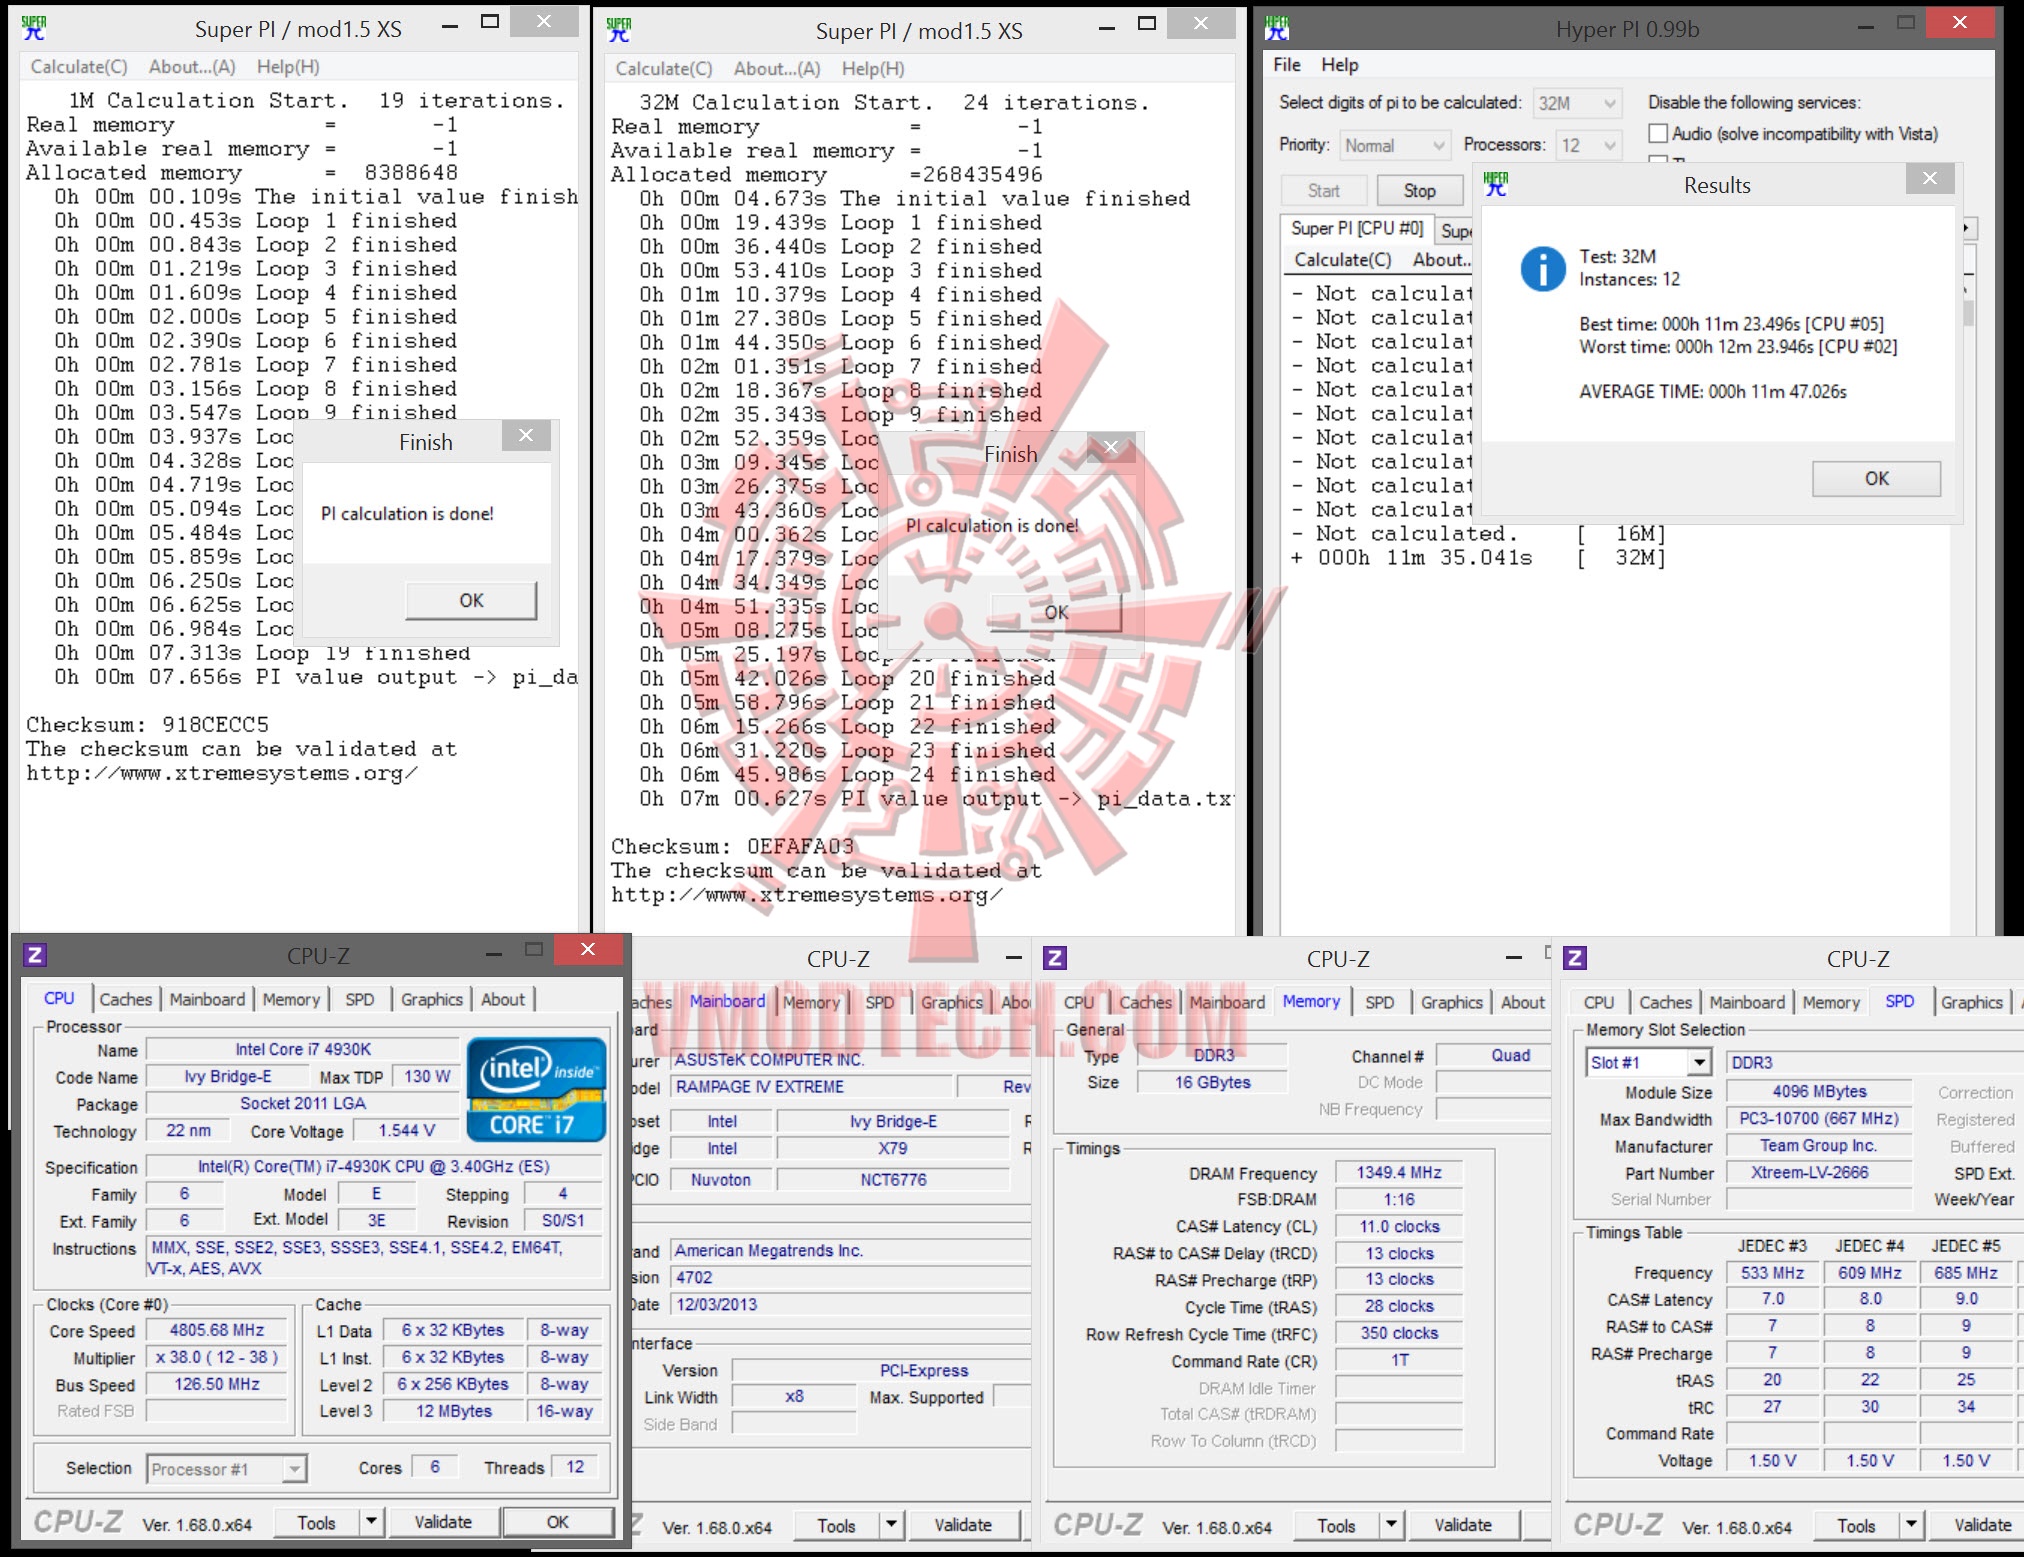
Task: Click the purple Z icon of CPU-Z CPU window
Action: (x=35, y=954)
